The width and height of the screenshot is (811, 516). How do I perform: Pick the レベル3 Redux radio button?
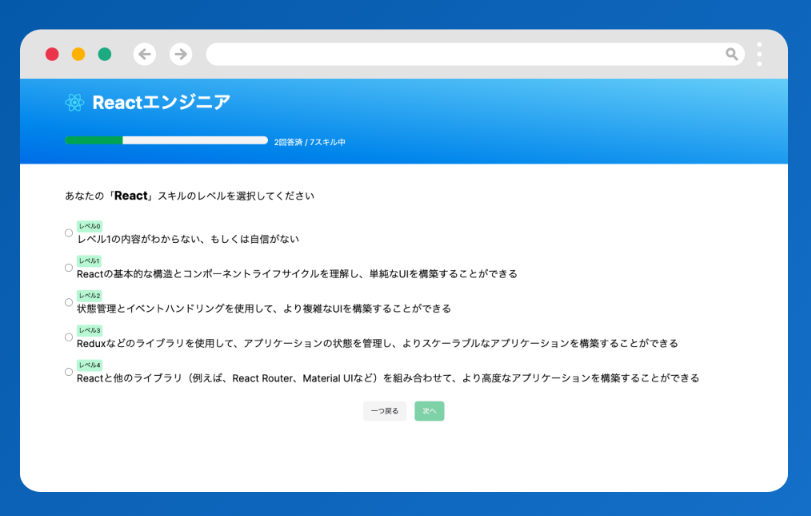[69, 337]
